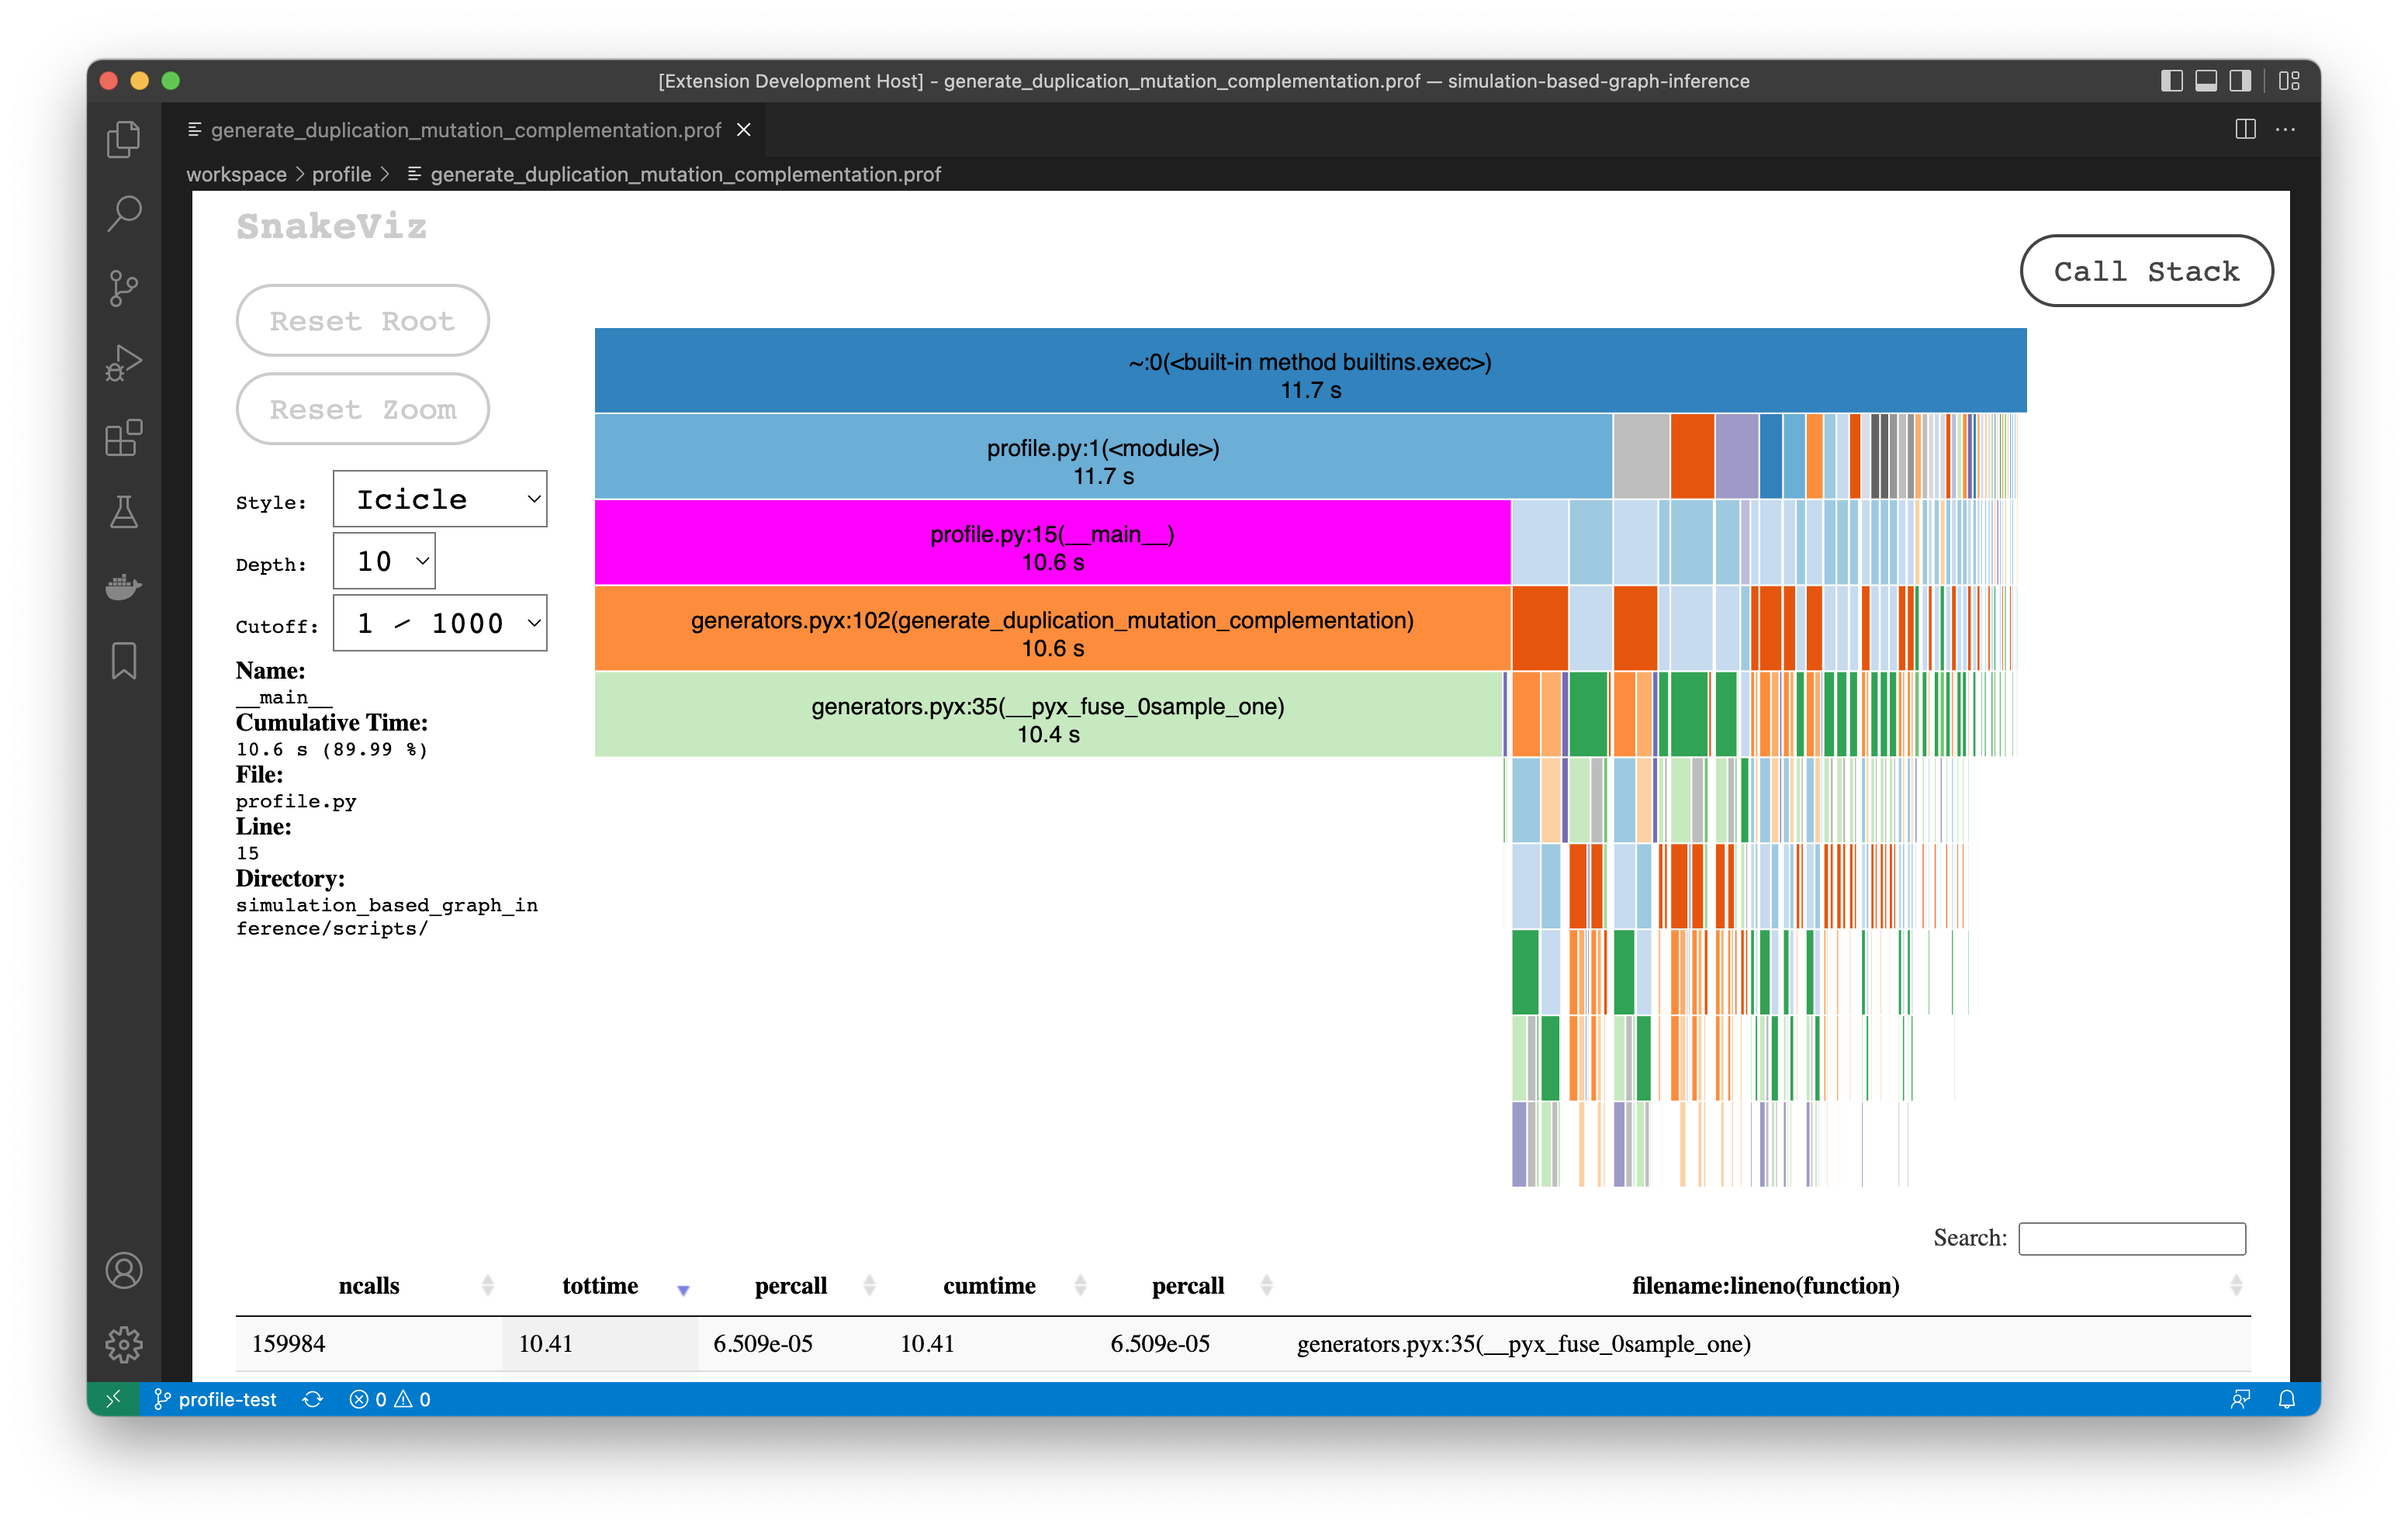Click the Reset Zoom button
This screenshot has height=1531, width=2408.
tap(362, 409)
